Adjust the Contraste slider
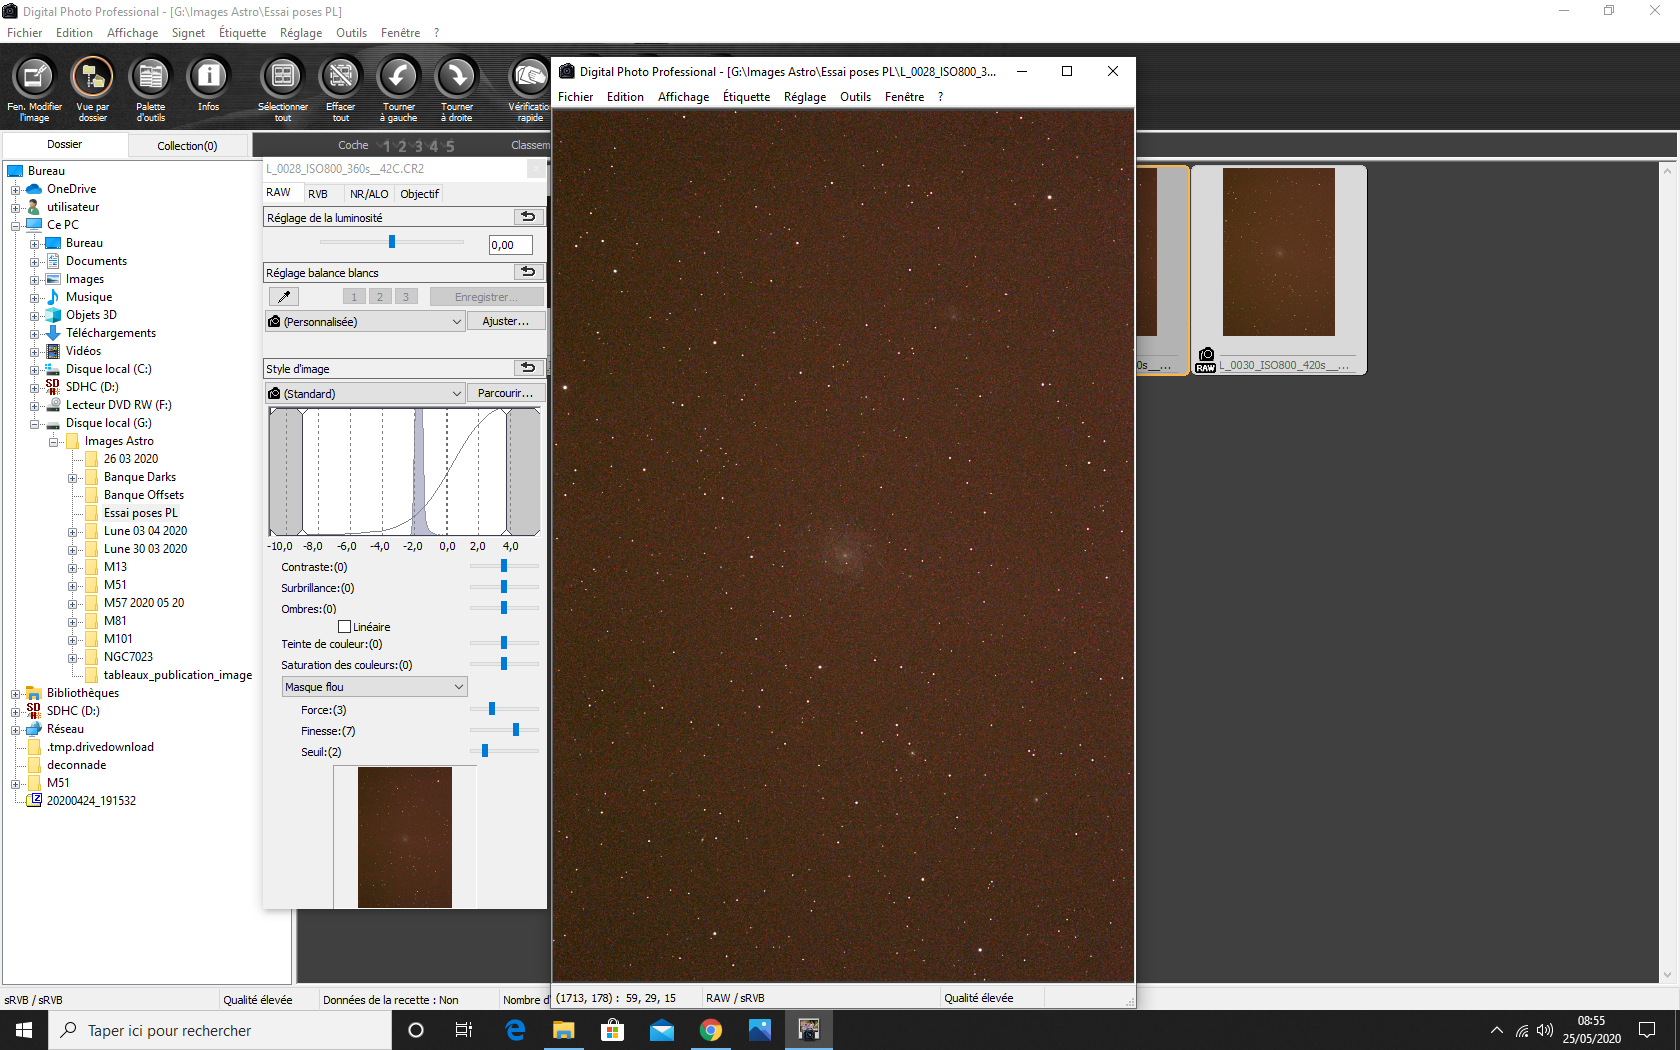The width and height of the screenshot is (1680, 1050). [504, 566]
